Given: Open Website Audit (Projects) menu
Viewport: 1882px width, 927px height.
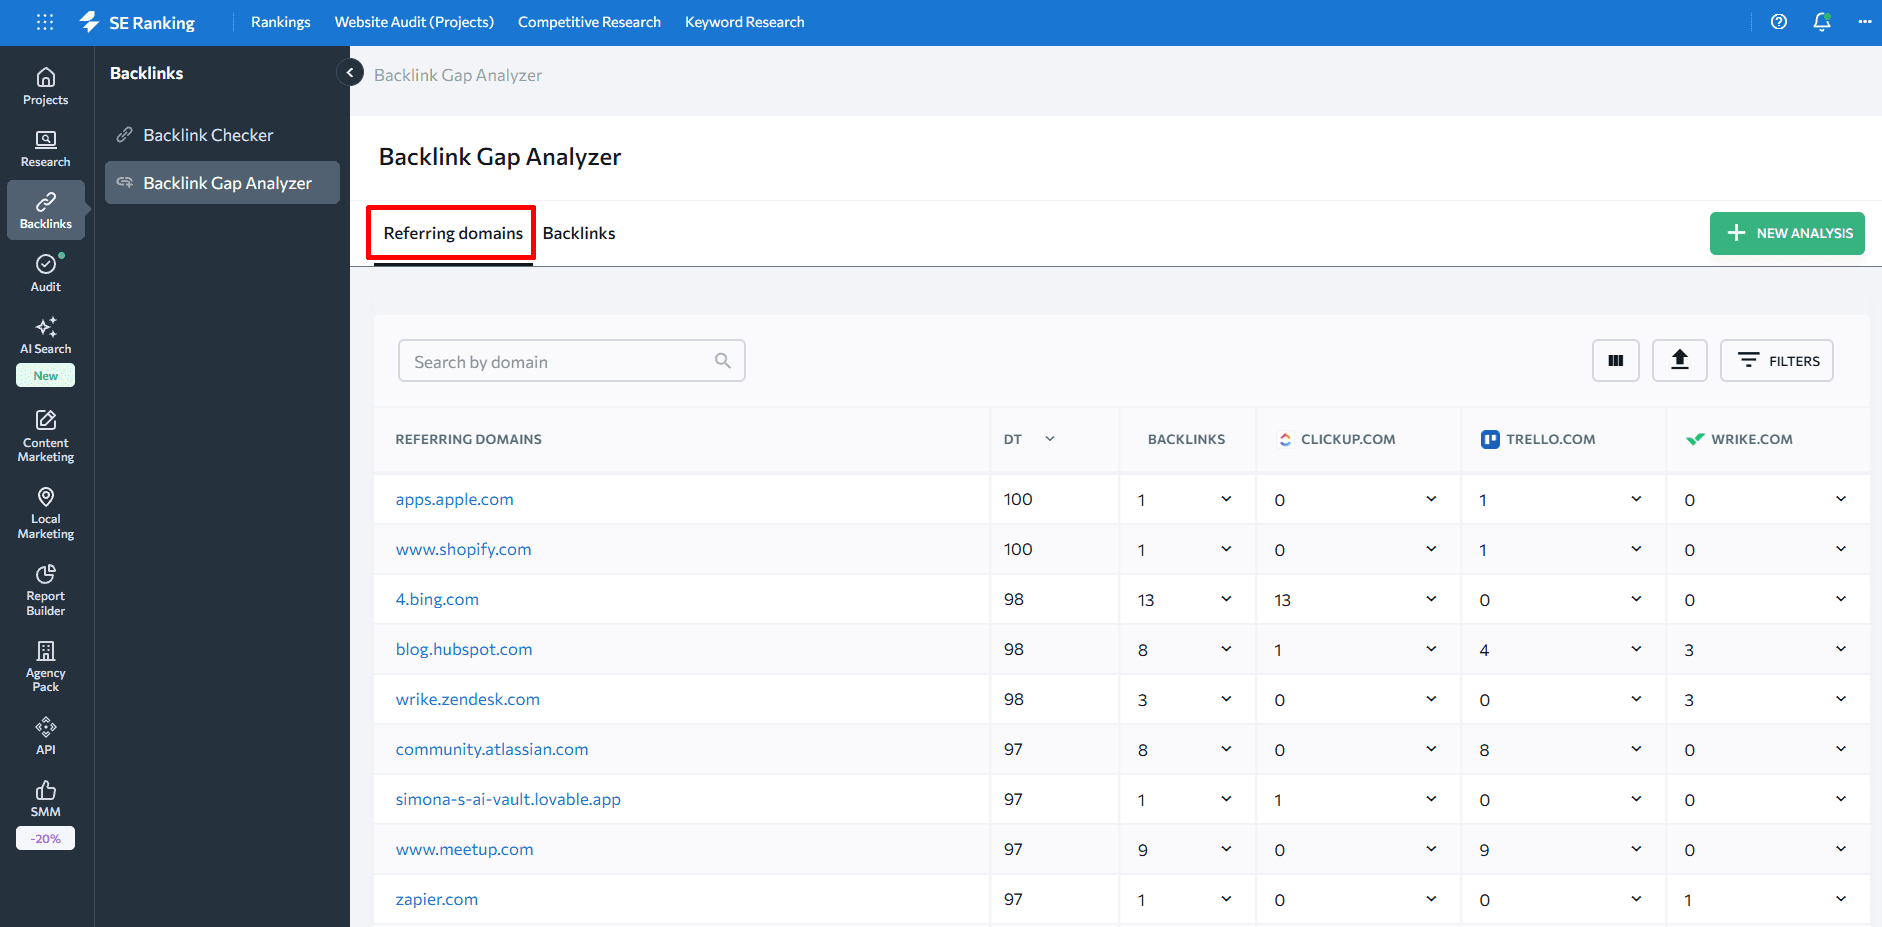Looking at the screenshot, I should (x=414, y=22).
